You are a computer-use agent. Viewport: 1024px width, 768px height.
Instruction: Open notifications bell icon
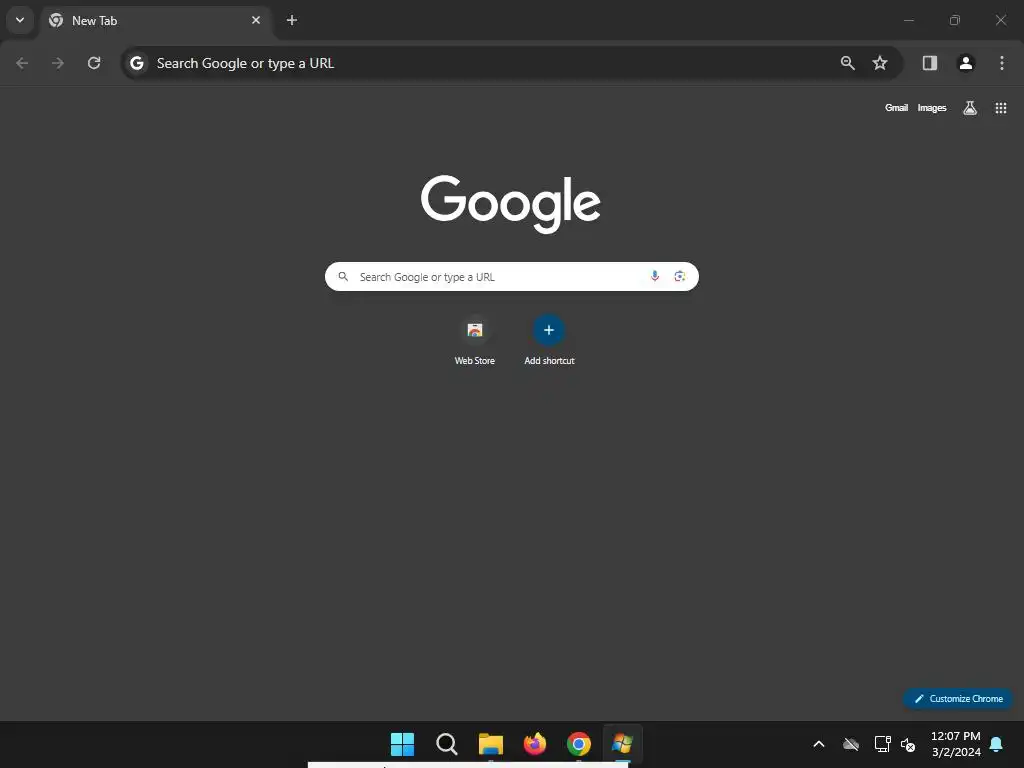996,744
